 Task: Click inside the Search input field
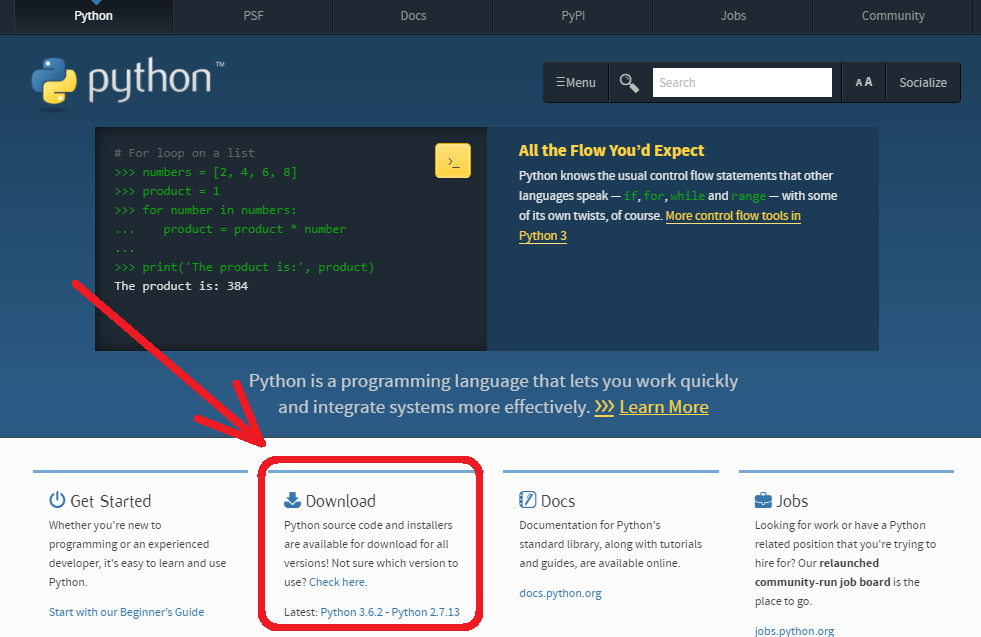coord(742,82)
